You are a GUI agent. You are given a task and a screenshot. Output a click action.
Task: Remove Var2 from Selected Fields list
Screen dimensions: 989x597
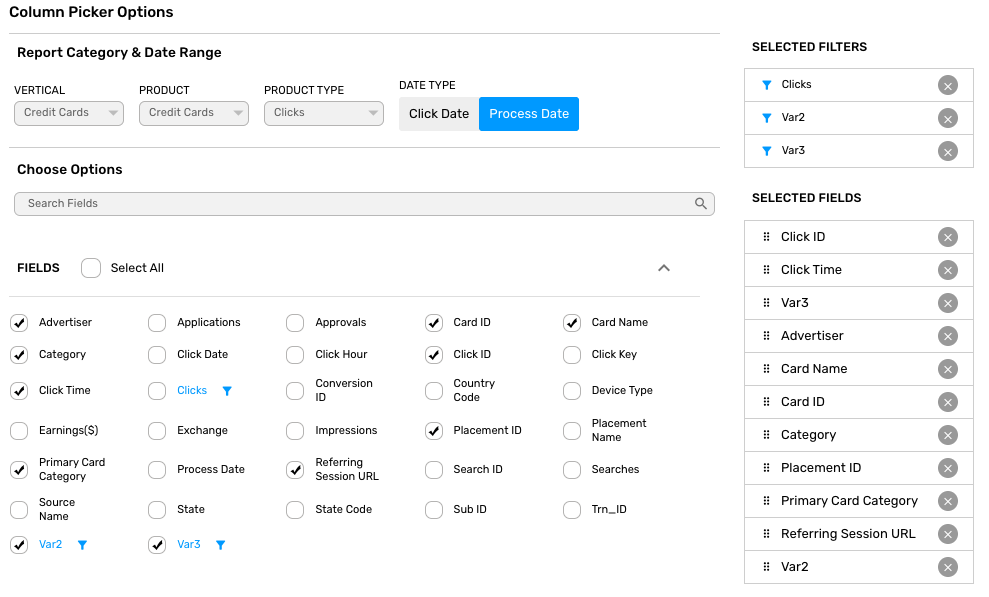[947, 567]
